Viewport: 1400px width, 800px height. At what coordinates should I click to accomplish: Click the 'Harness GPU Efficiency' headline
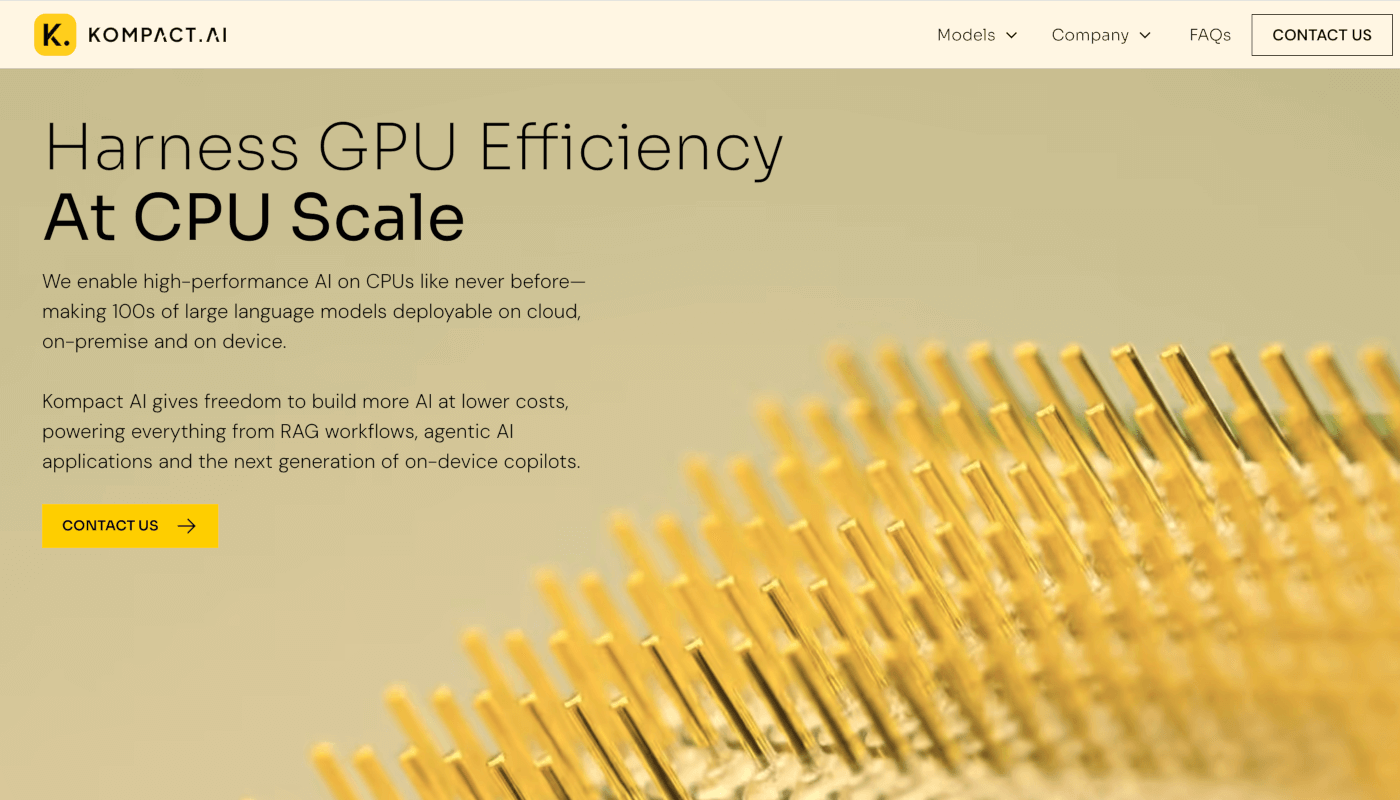tap(413, 147)
